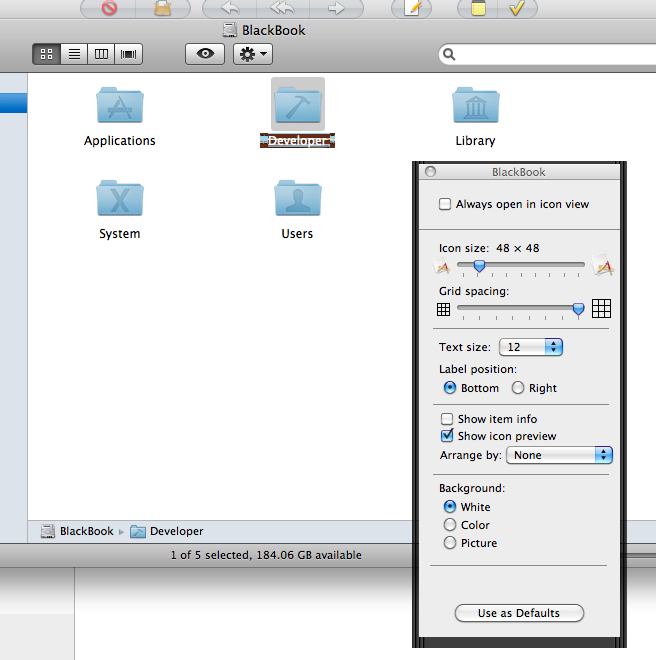This screenshot has width=656, height=660.
Task: Click the Developer folder name label
Action: (297, 141)
